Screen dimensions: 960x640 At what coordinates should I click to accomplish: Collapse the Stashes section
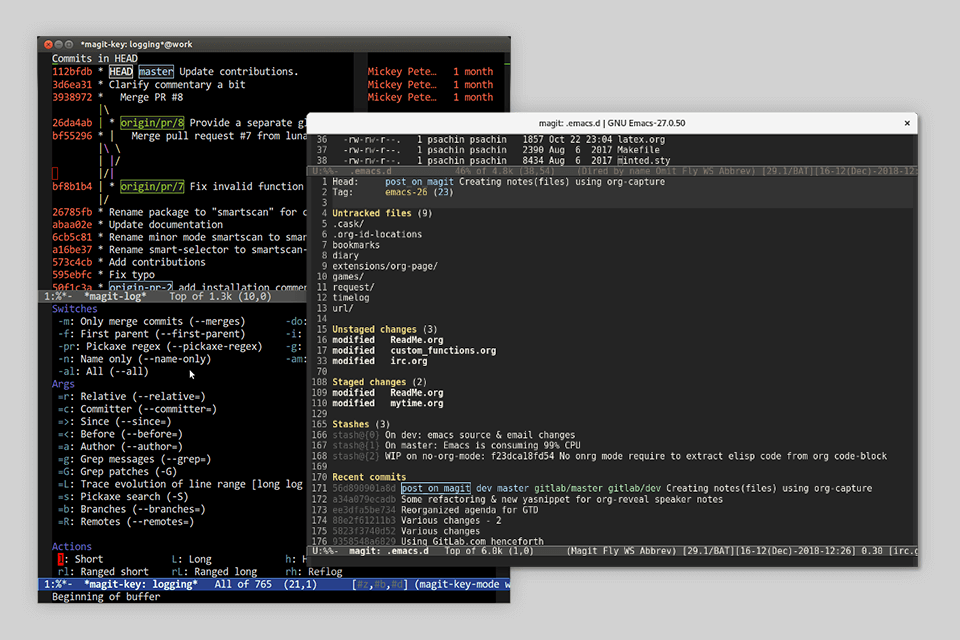pyautogui.click(x=361, y=424)
